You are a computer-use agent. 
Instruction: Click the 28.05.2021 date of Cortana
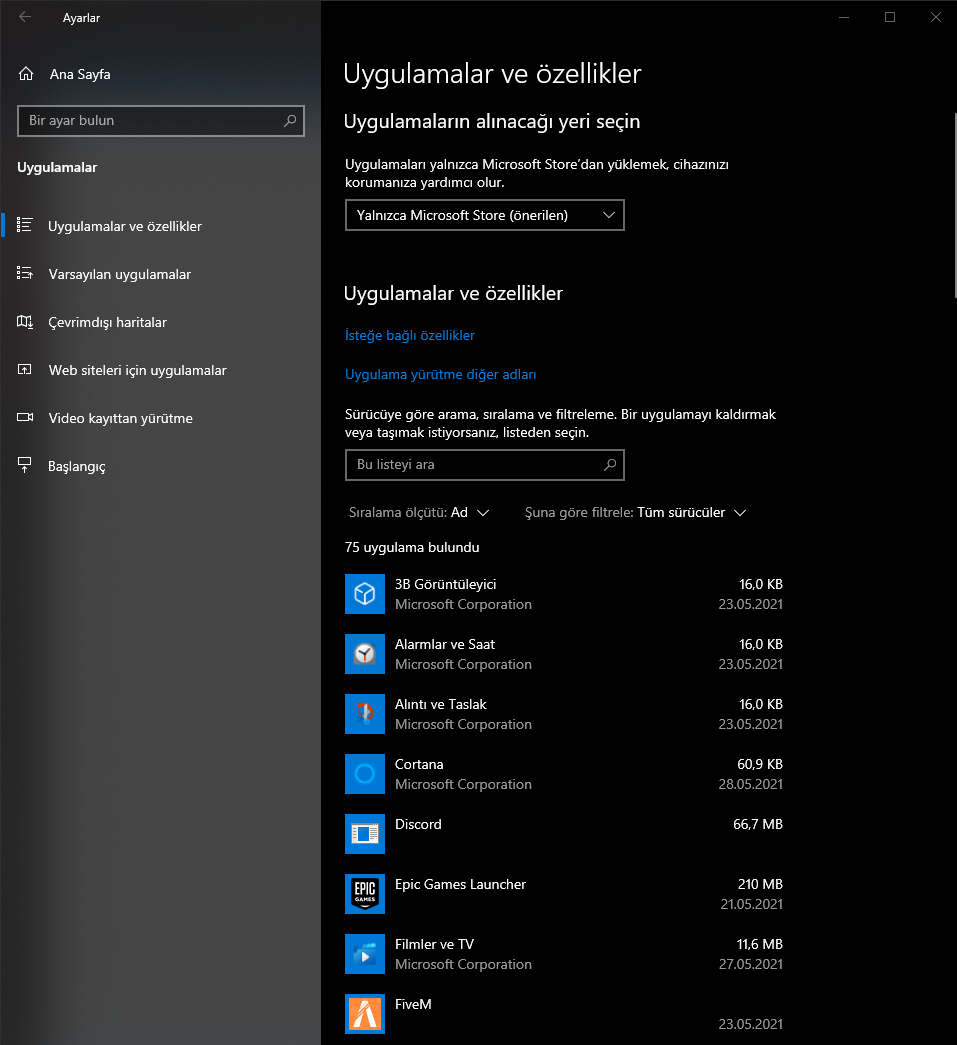(x=750, y=784)
